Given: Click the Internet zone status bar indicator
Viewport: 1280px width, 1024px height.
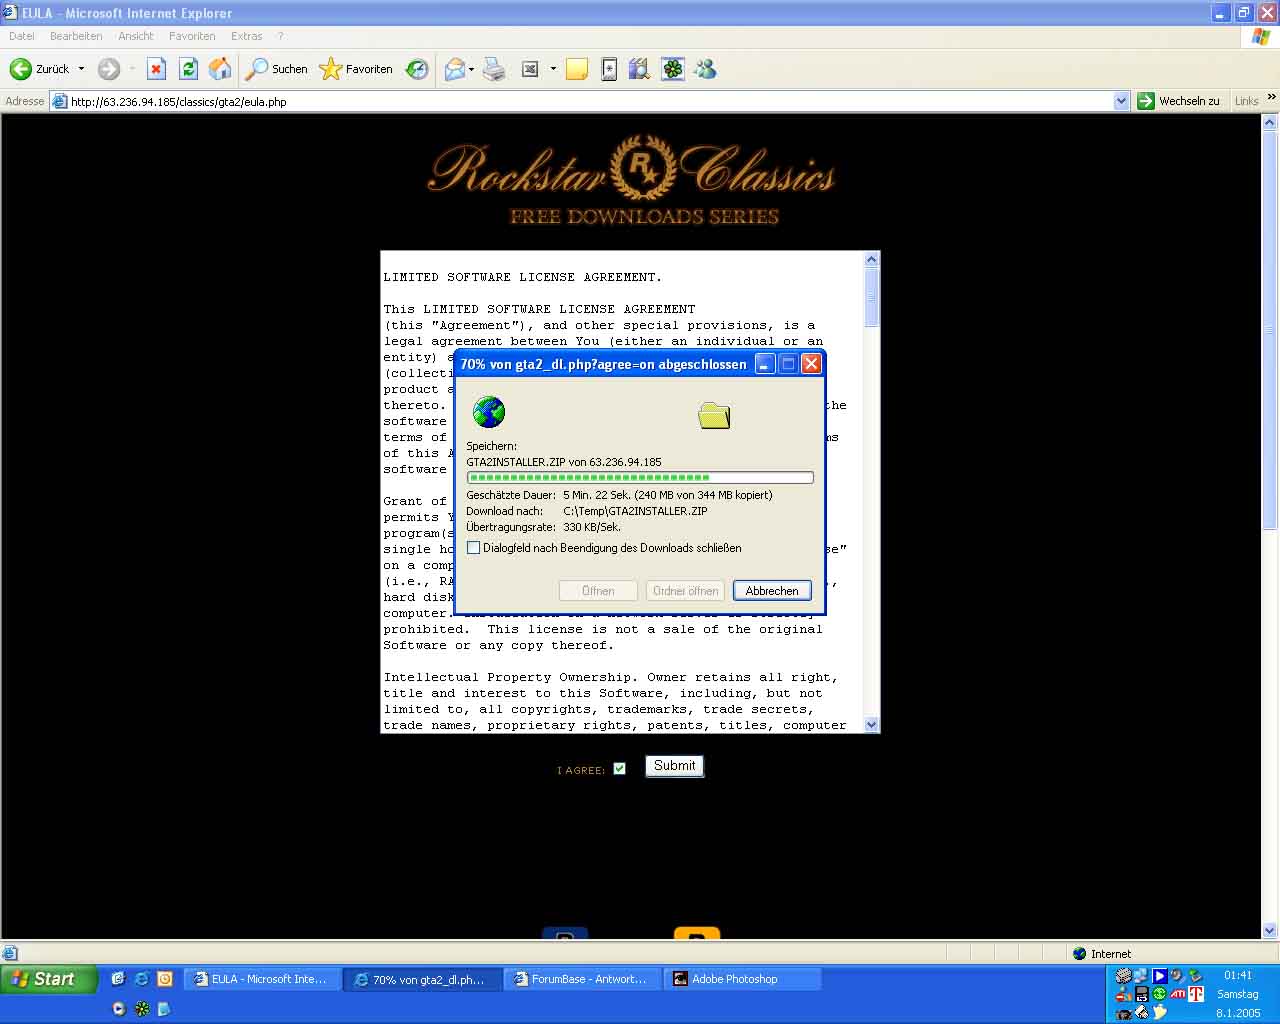Looking at the screenshot, I should tap(1101, 953).
